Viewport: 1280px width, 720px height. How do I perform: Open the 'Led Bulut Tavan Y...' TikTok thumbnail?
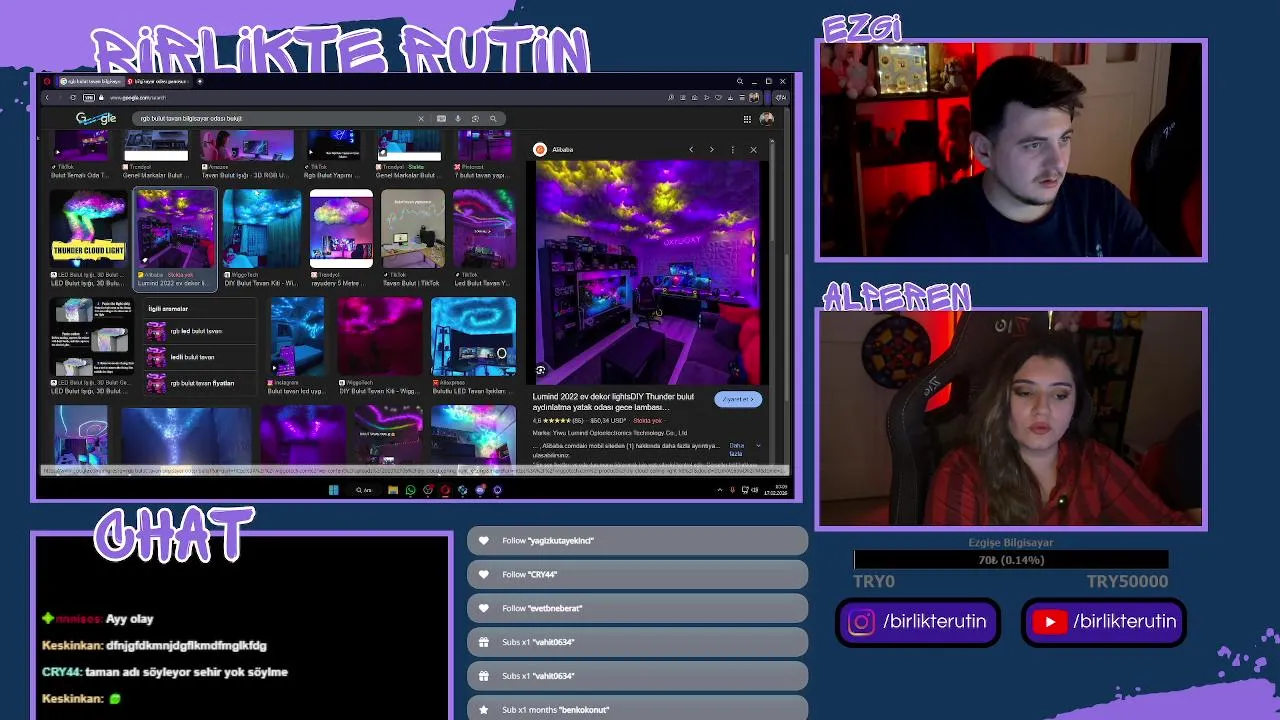(x=484, y=229)
